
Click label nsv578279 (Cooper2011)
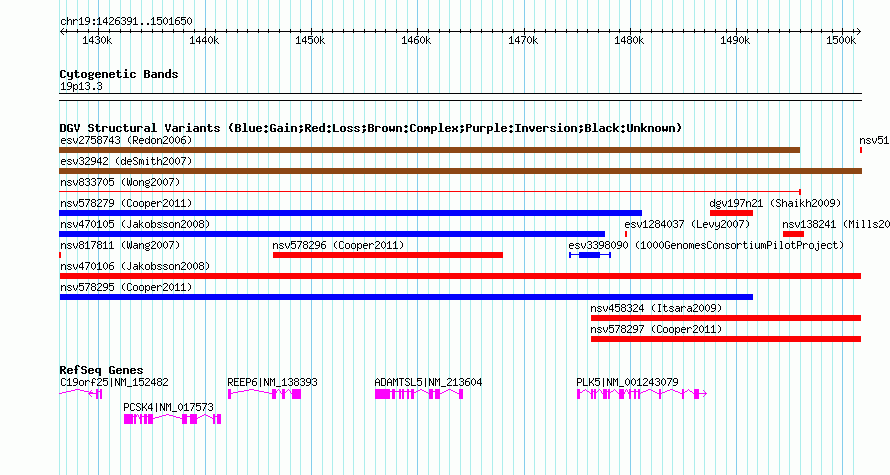coord(126,203)
